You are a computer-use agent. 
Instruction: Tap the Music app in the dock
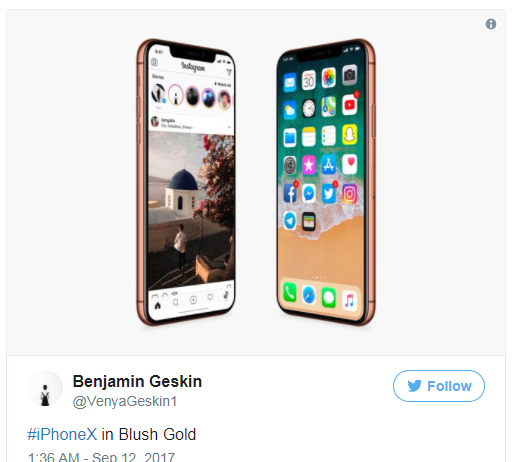click(349, 301)
